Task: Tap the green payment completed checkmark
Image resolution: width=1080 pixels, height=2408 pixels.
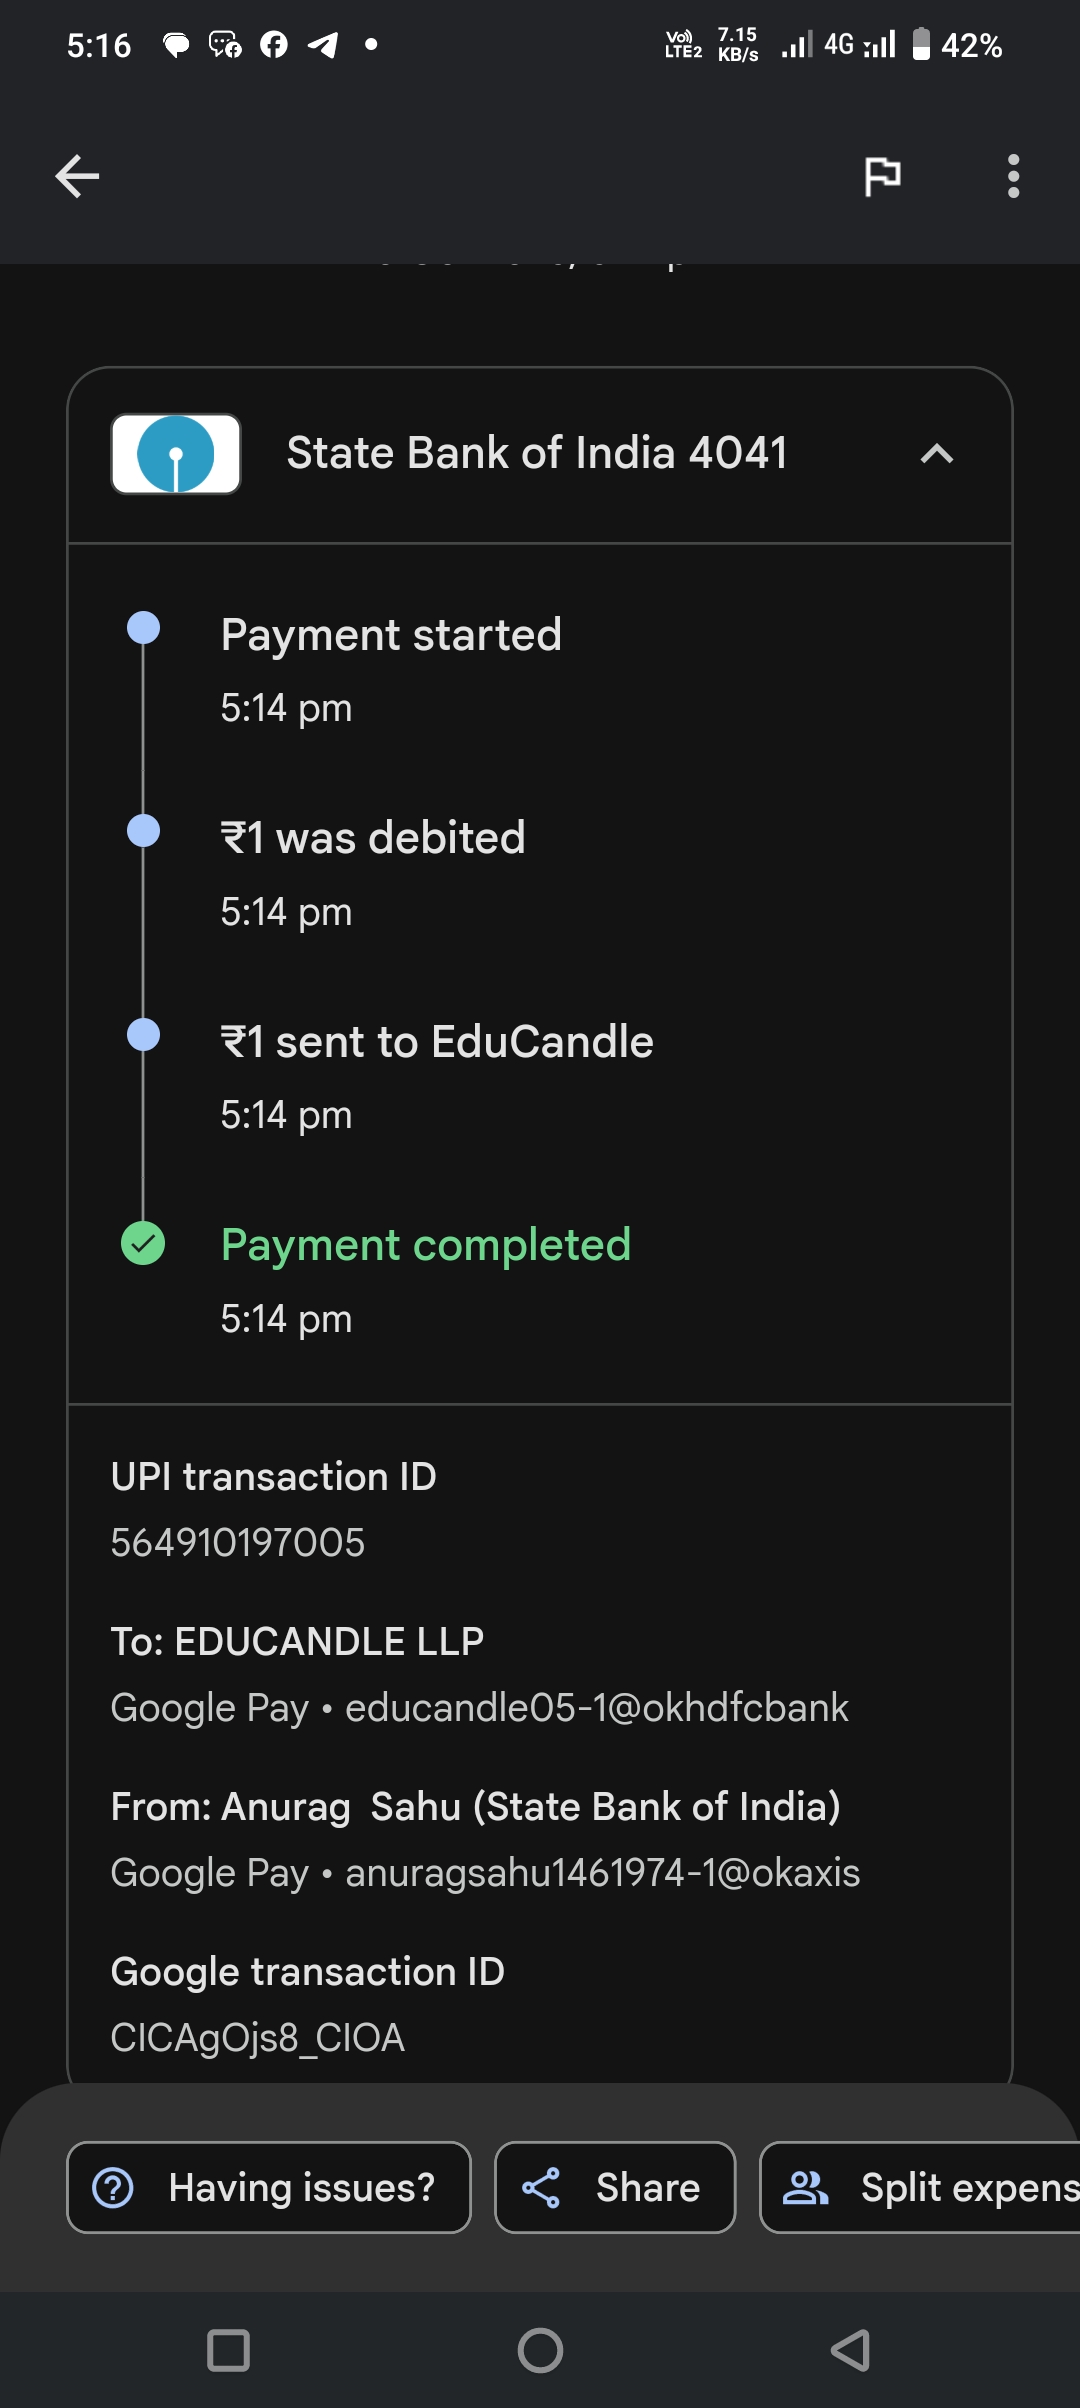Action: [143, 1244]
